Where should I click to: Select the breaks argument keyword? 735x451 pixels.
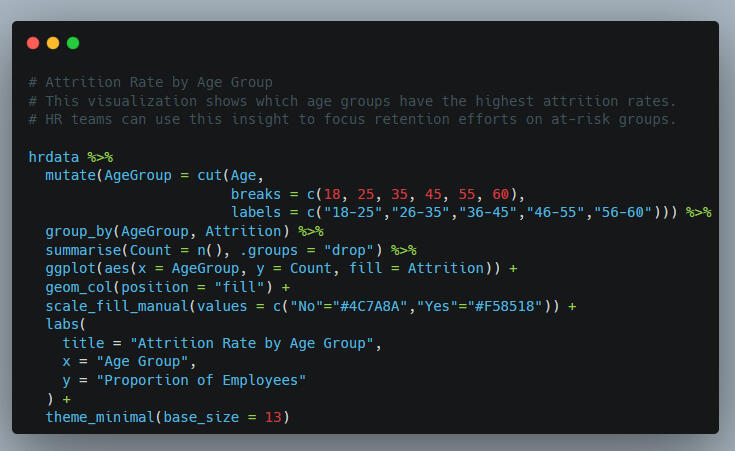coord(255,194)
